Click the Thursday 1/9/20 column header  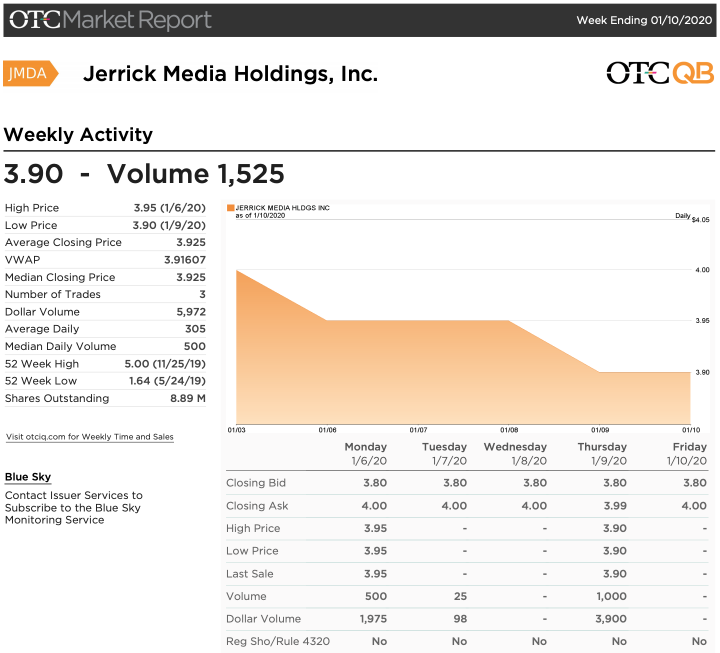click(x=602, y=454)
